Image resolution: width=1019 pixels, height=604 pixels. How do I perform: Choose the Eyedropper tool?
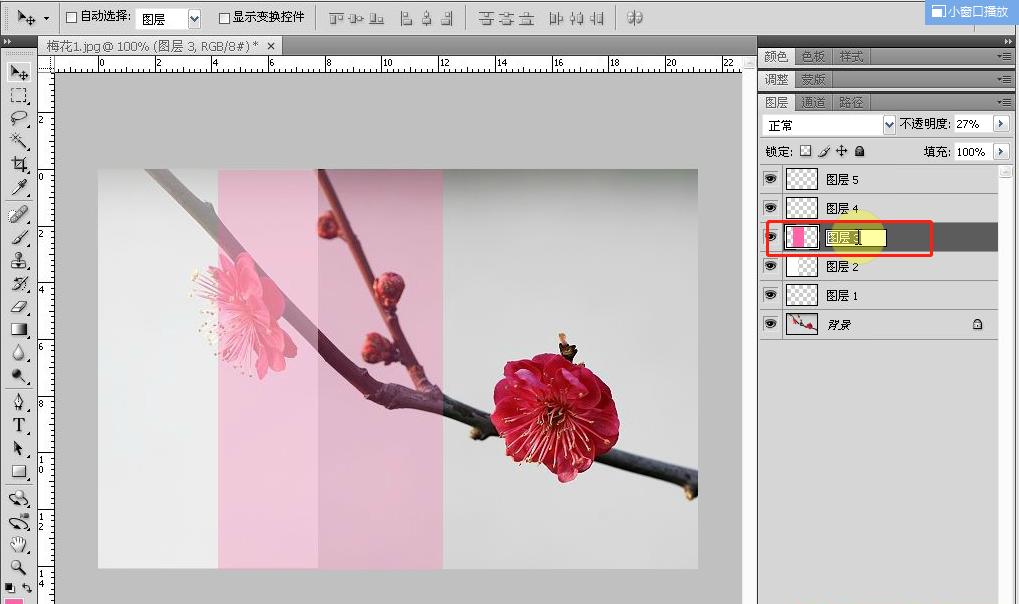[19, 188]
